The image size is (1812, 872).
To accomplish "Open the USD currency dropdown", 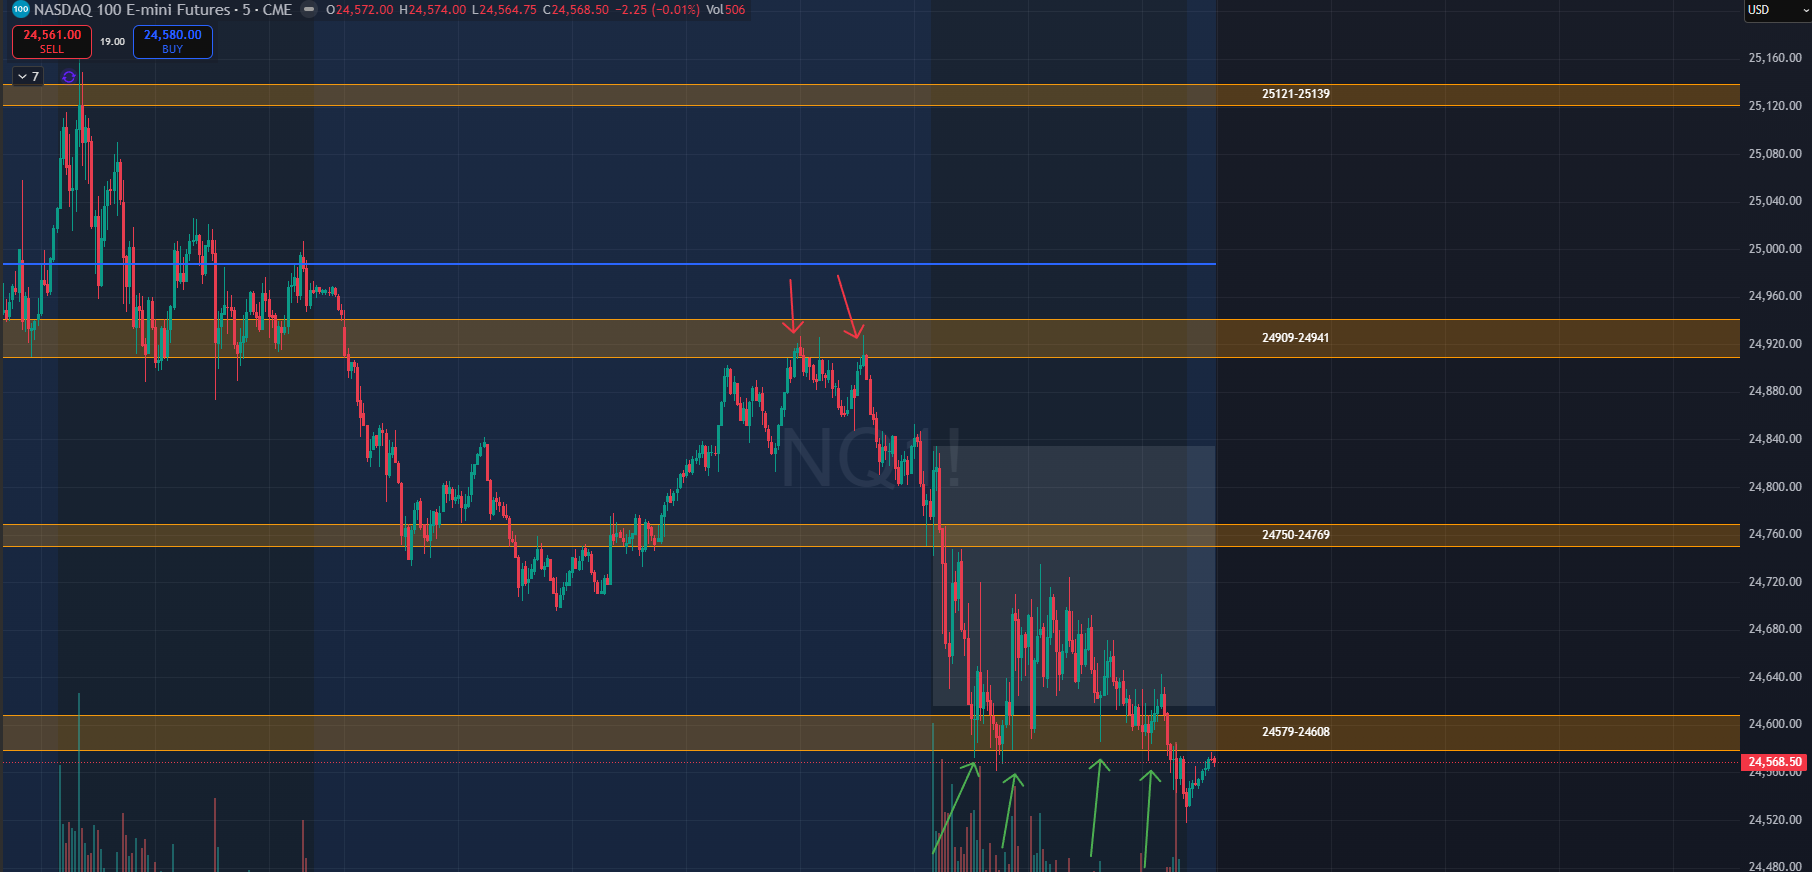I will tap(1778, 10).
